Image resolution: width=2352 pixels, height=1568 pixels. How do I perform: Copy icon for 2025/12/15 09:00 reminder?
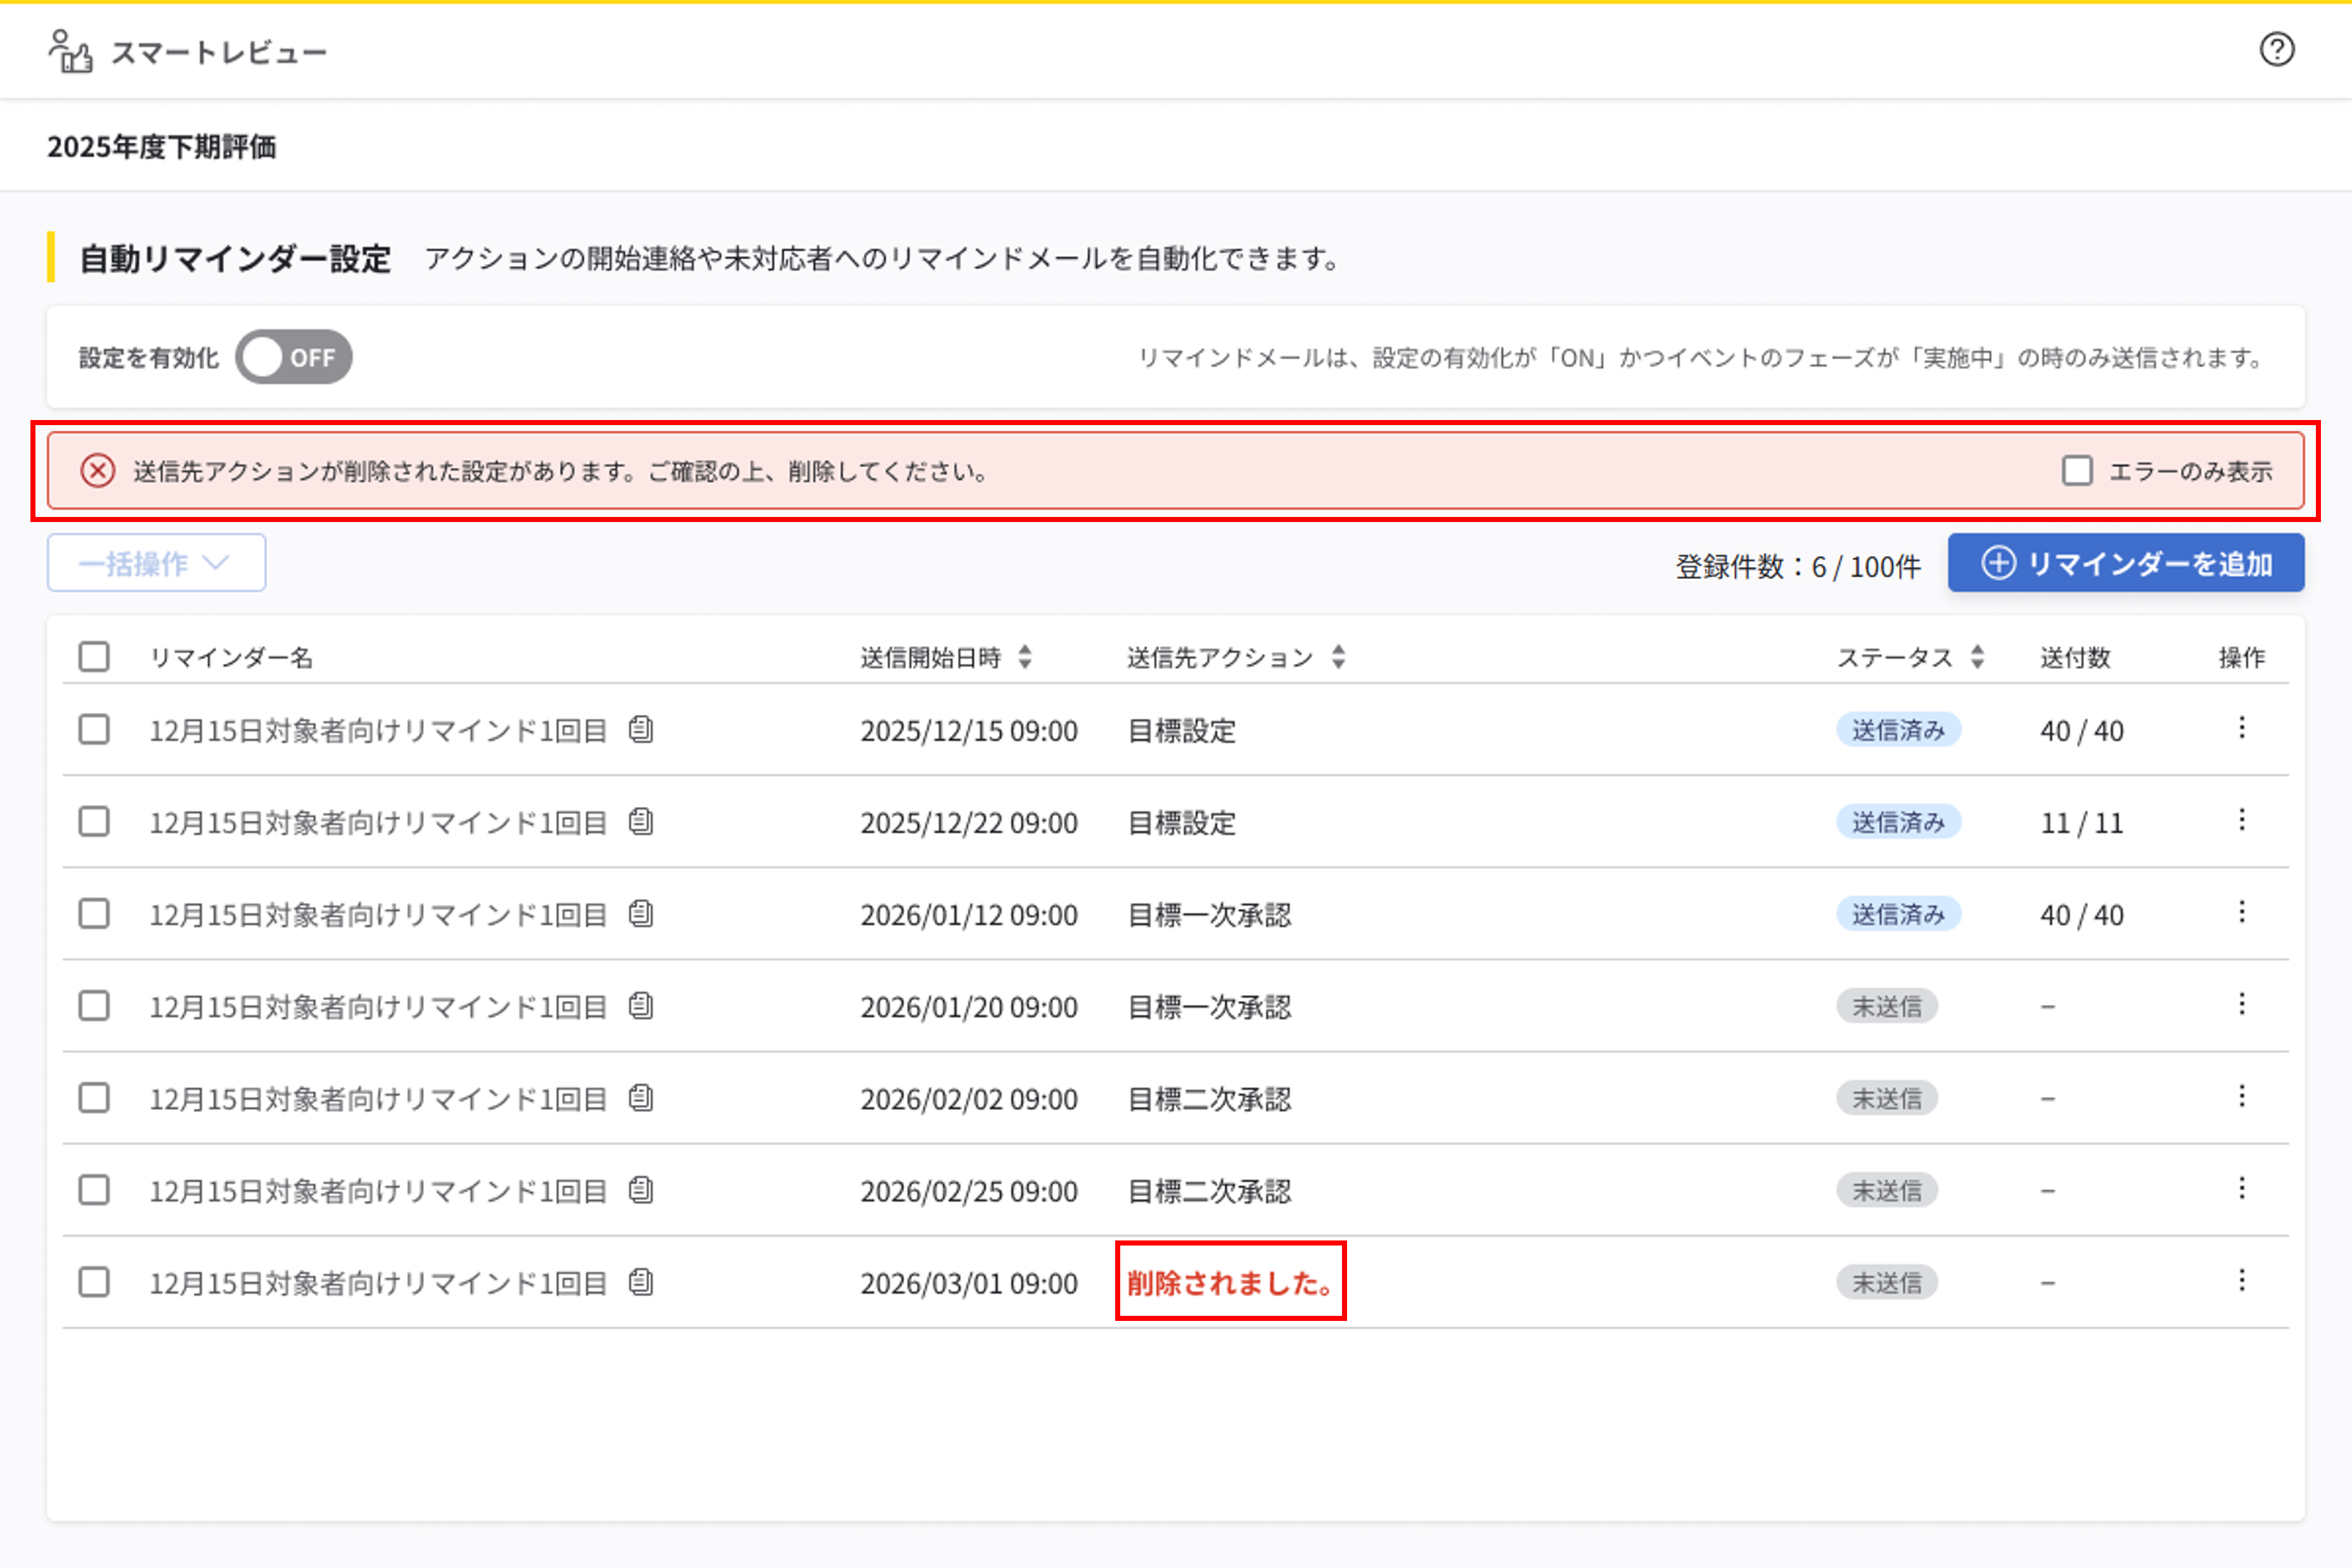(641, 730)
